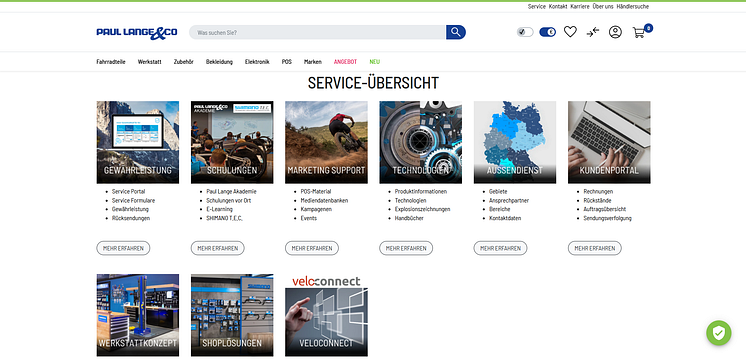Select 'Sendungsverfolgung' list entry
746x361 pixels.
(608, 218)
